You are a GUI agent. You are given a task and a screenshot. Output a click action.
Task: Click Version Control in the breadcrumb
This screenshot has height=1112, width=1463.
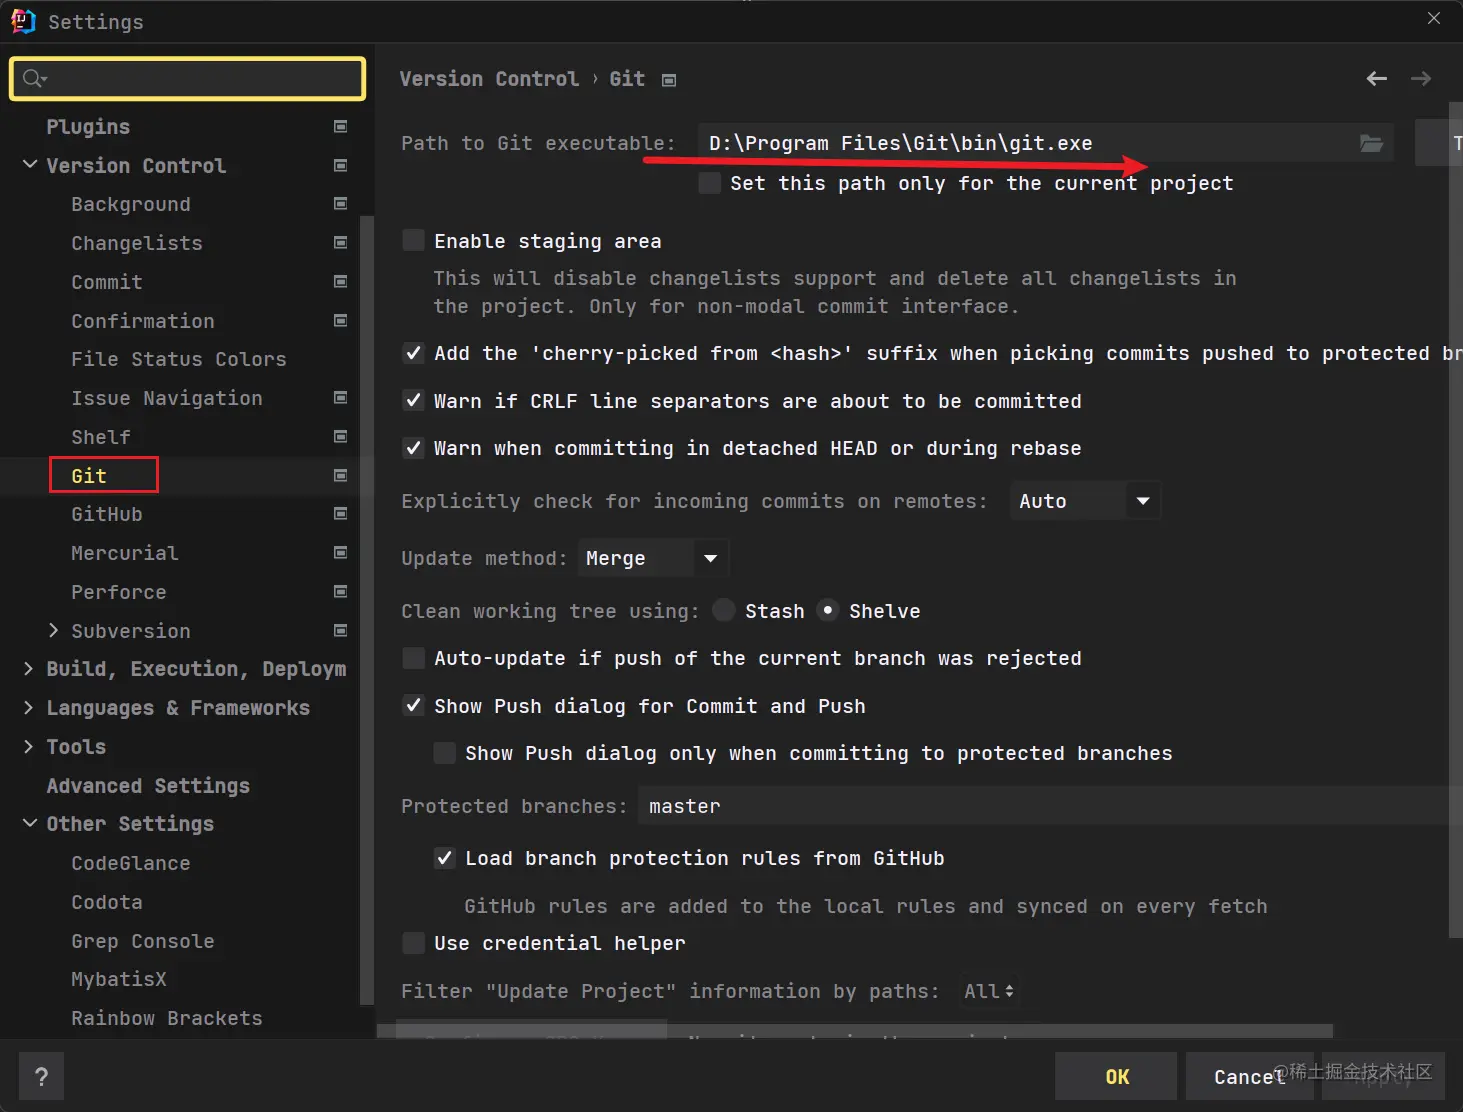489,79
